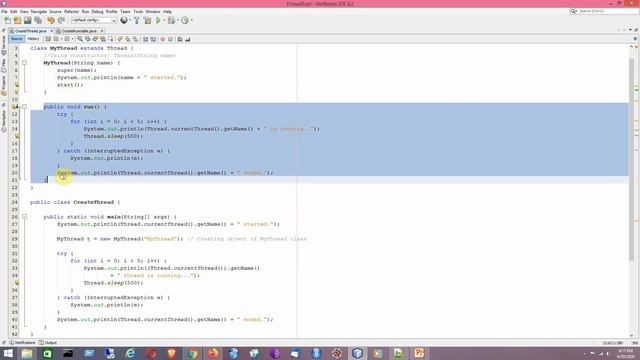The image size is (640, 360).
Task: Click the Shift Line Right icon
Action: click(153, 39)
